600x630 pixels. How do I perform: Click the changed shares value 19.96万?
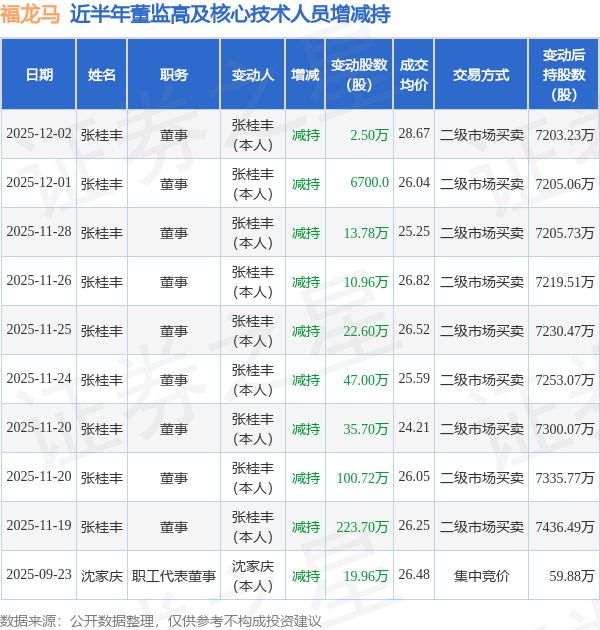tap(366, 576)
